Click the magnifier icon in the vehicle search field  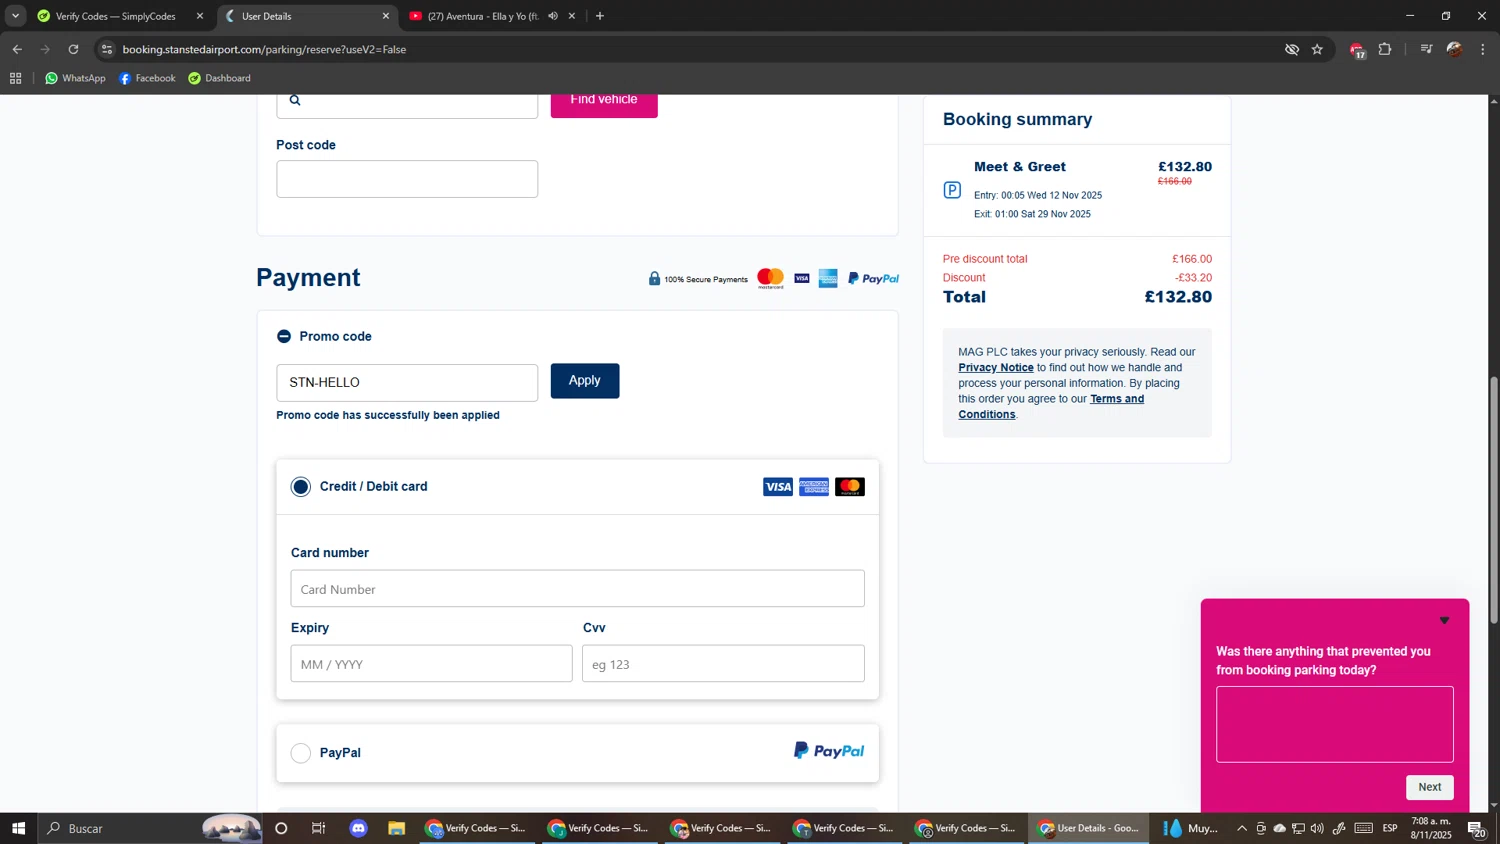coord(295,100)
